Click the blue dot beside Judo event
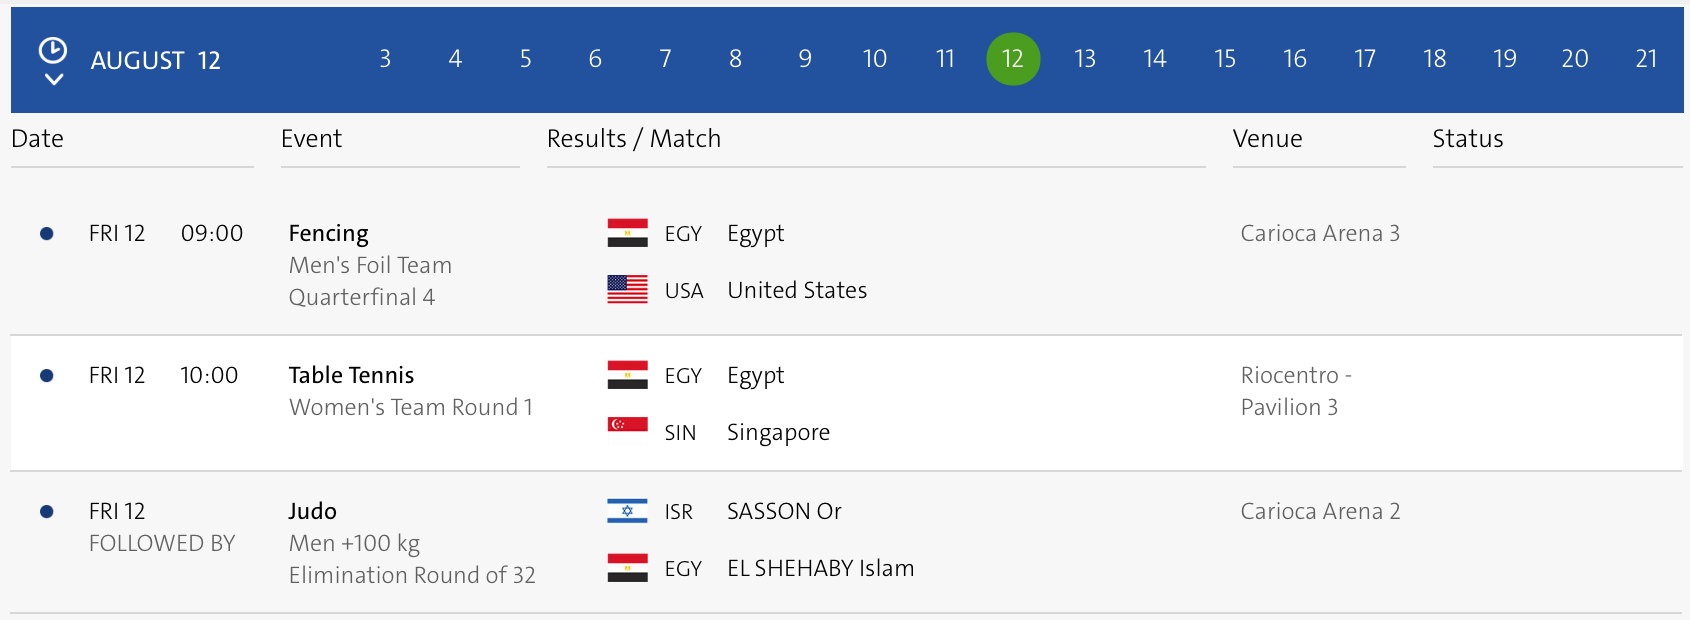This screenshot has width=1690, height=620. click(46, 512)
